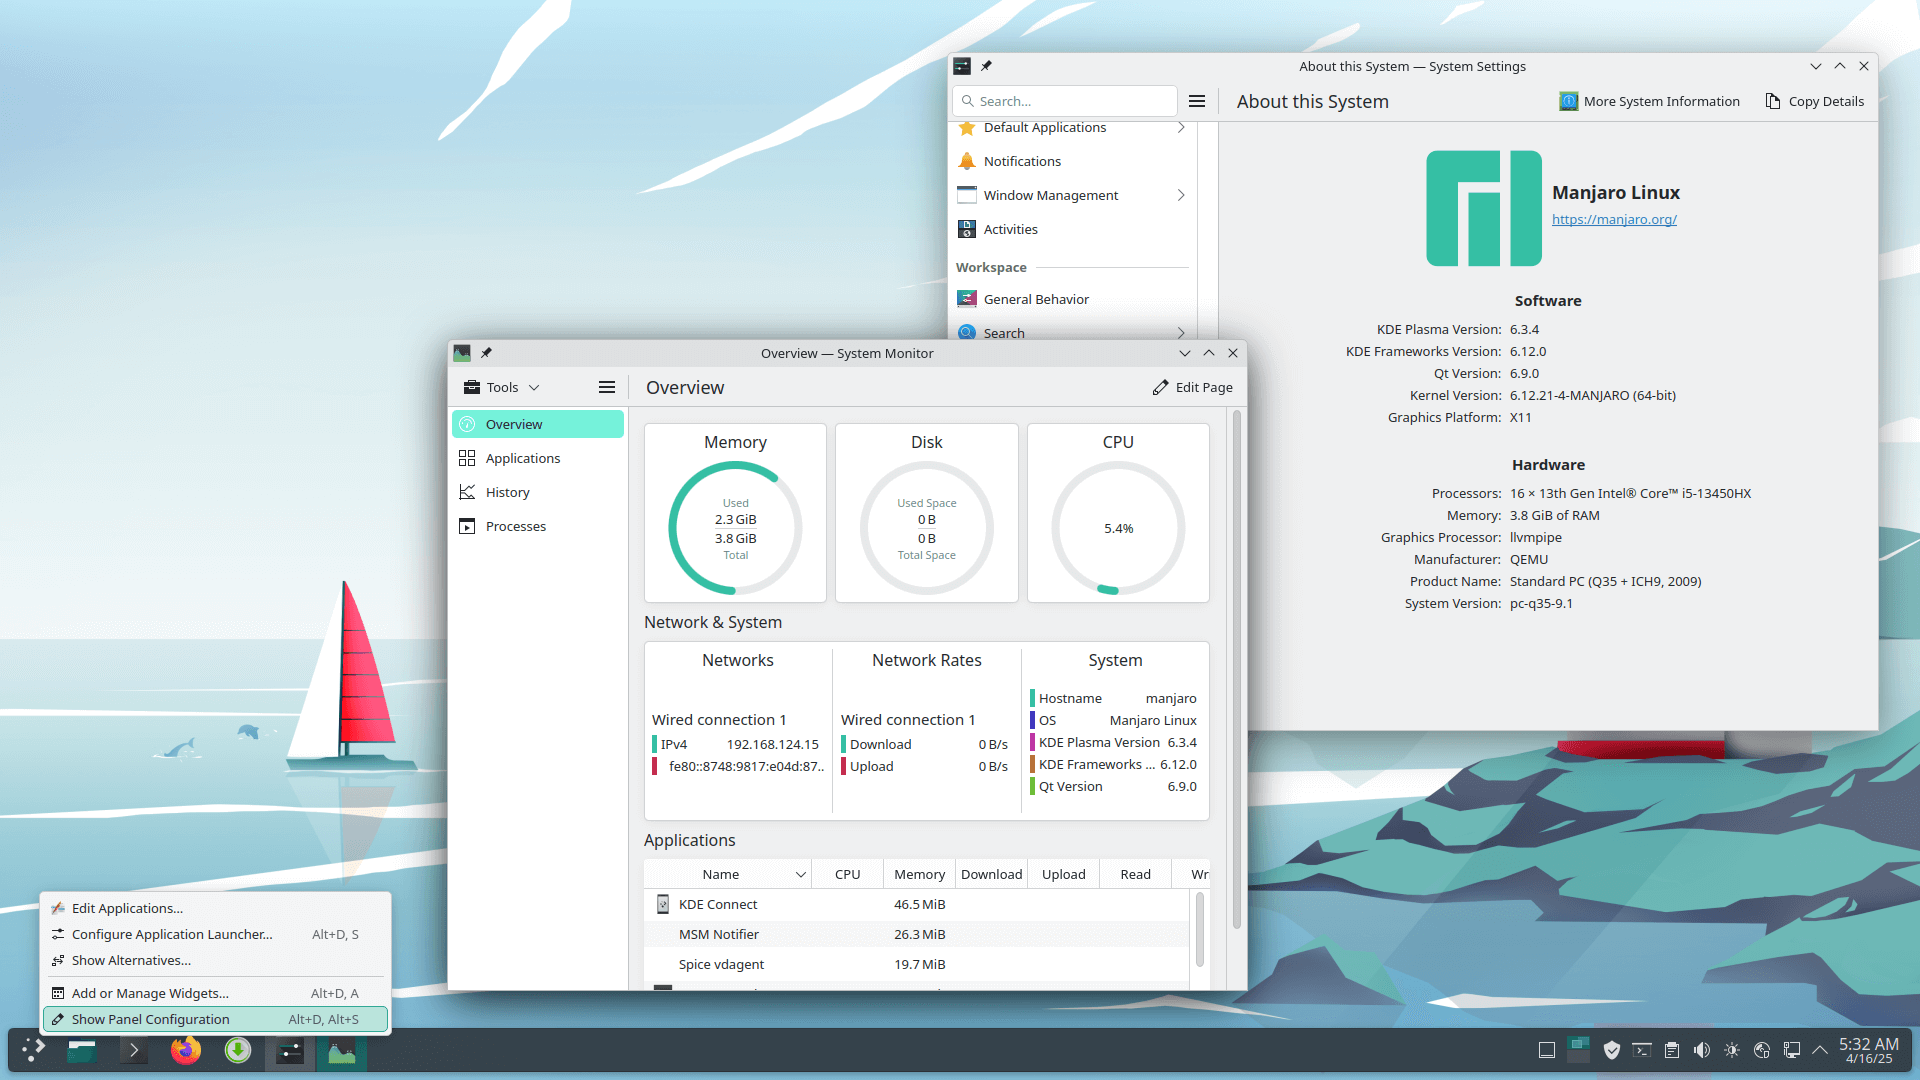The width and height of the screenshot is (1920, 1080).
Task: Toggle pin on System Monitor window
Action: [486, 353]
